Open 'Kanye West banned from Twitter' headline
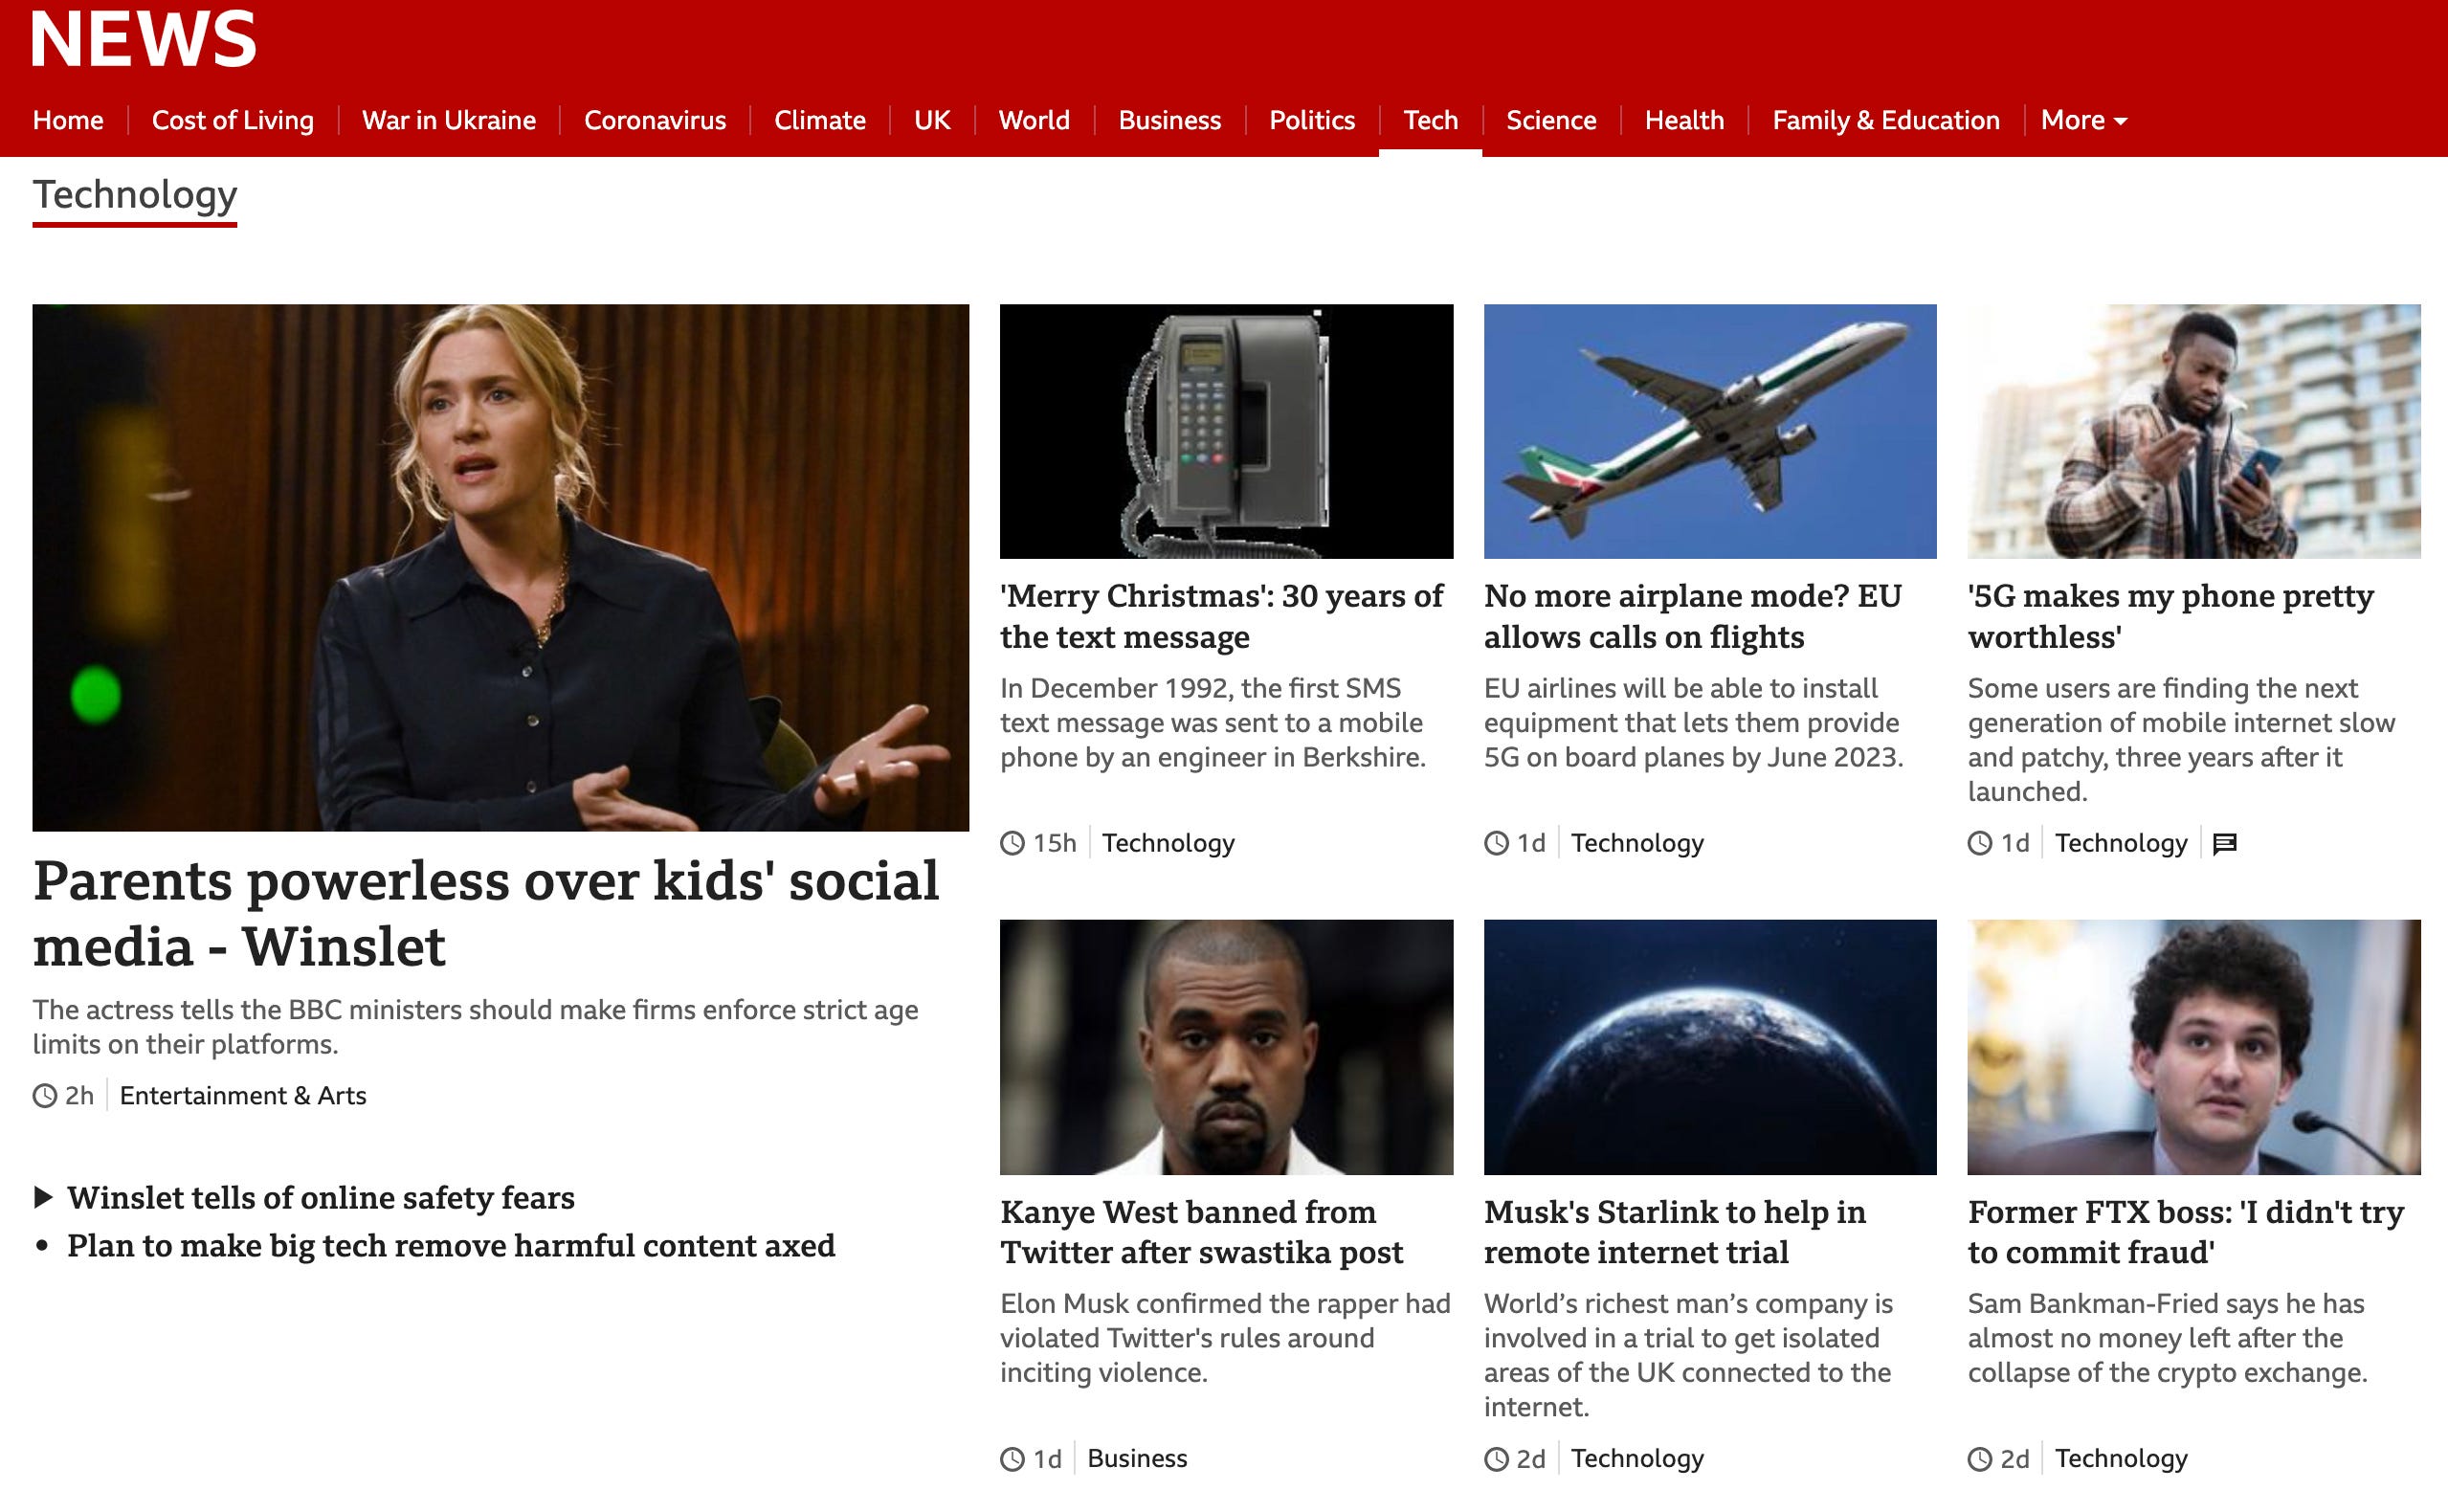Viewport: 2448px width, 1512px height. (x=1202, y=1232)
